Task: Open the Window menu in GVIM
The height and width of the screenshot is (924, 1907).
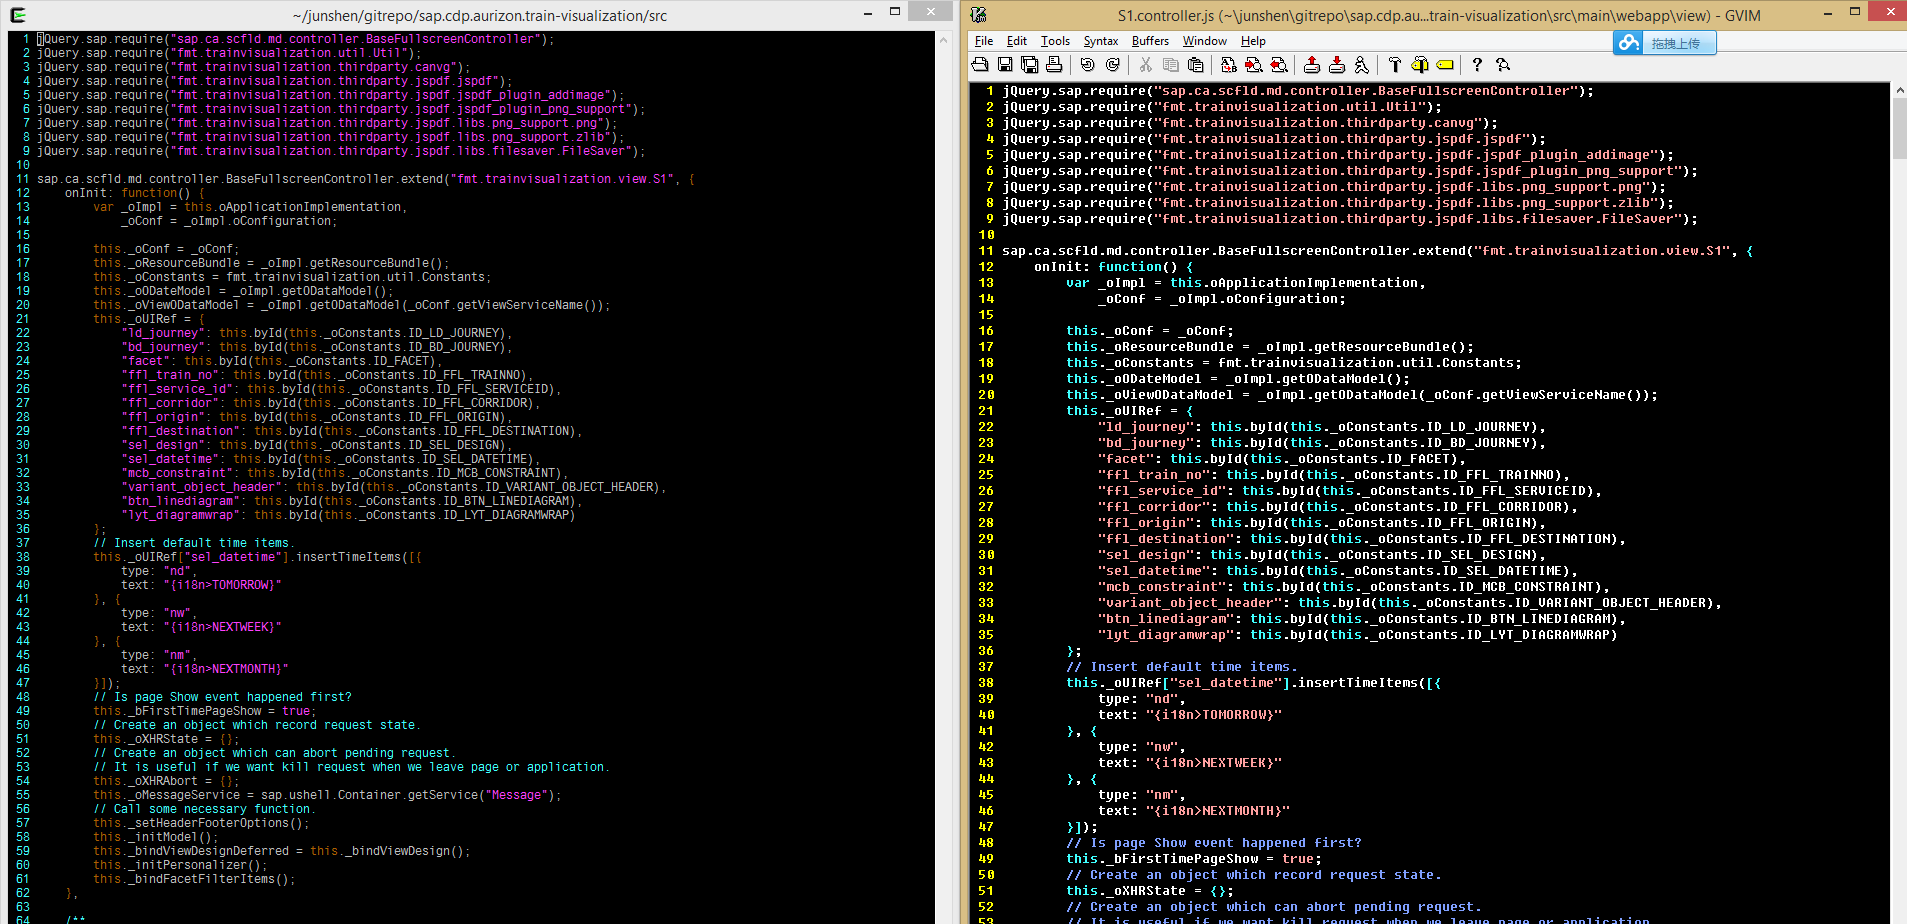Action: click(x=1205, y=41)
